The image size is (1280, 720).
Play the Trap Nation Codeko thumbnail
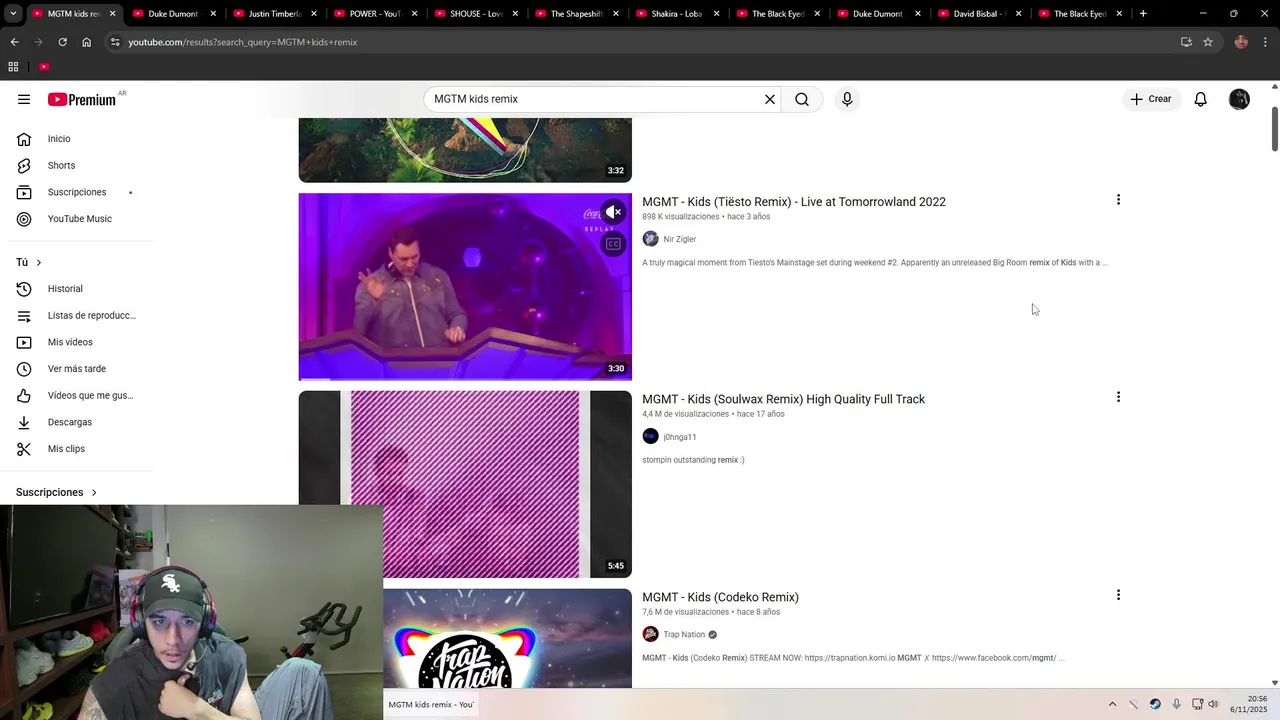pyautogui.click(x=507, y=638)
